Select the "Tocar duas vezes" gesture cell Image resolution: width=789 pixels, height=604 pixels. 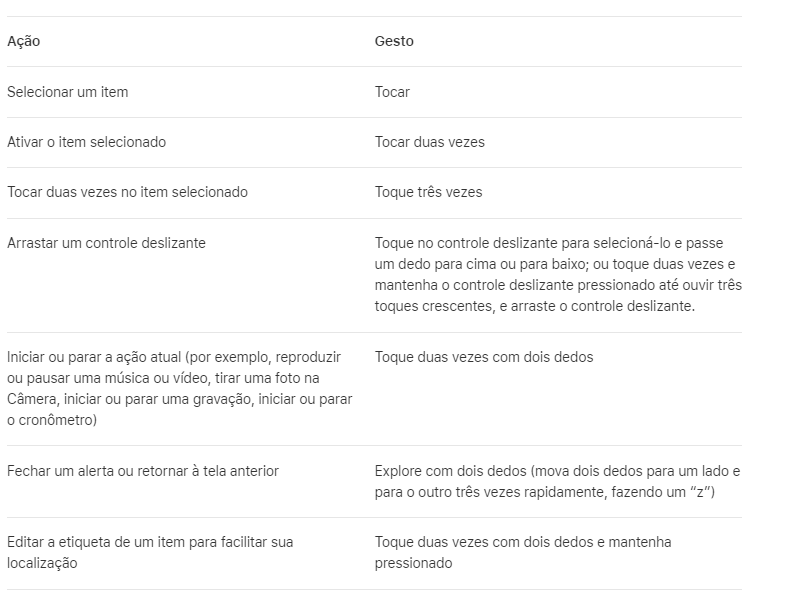coord(429,142)
